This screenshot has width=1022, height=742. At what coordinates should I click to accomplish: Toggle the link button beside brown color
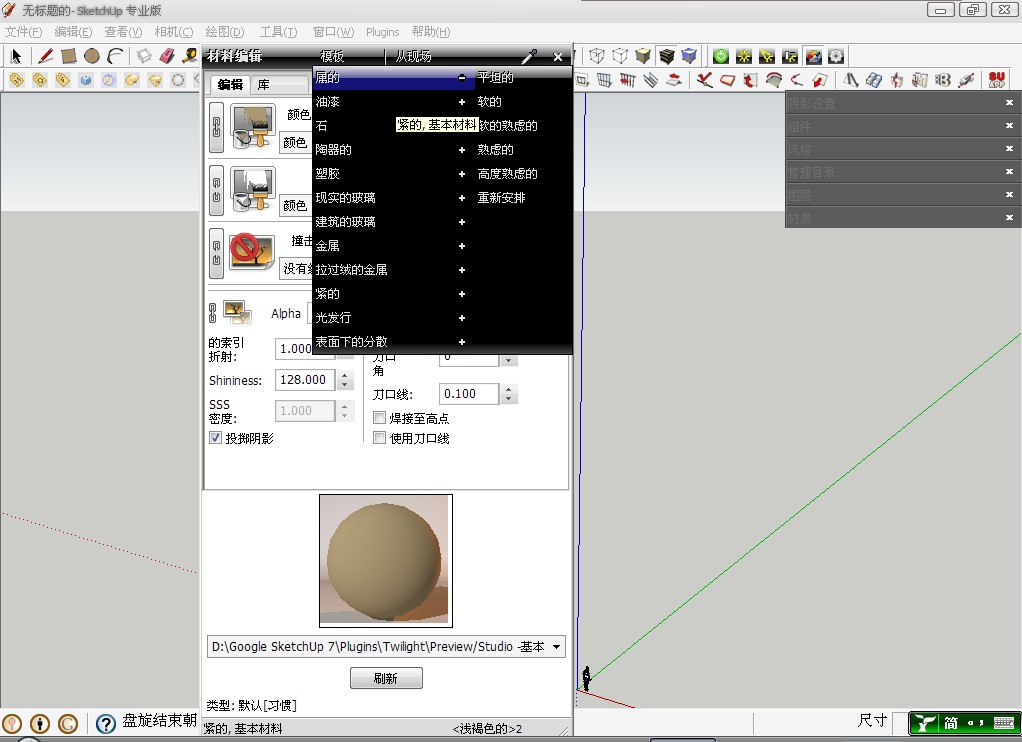pos(216,126)
